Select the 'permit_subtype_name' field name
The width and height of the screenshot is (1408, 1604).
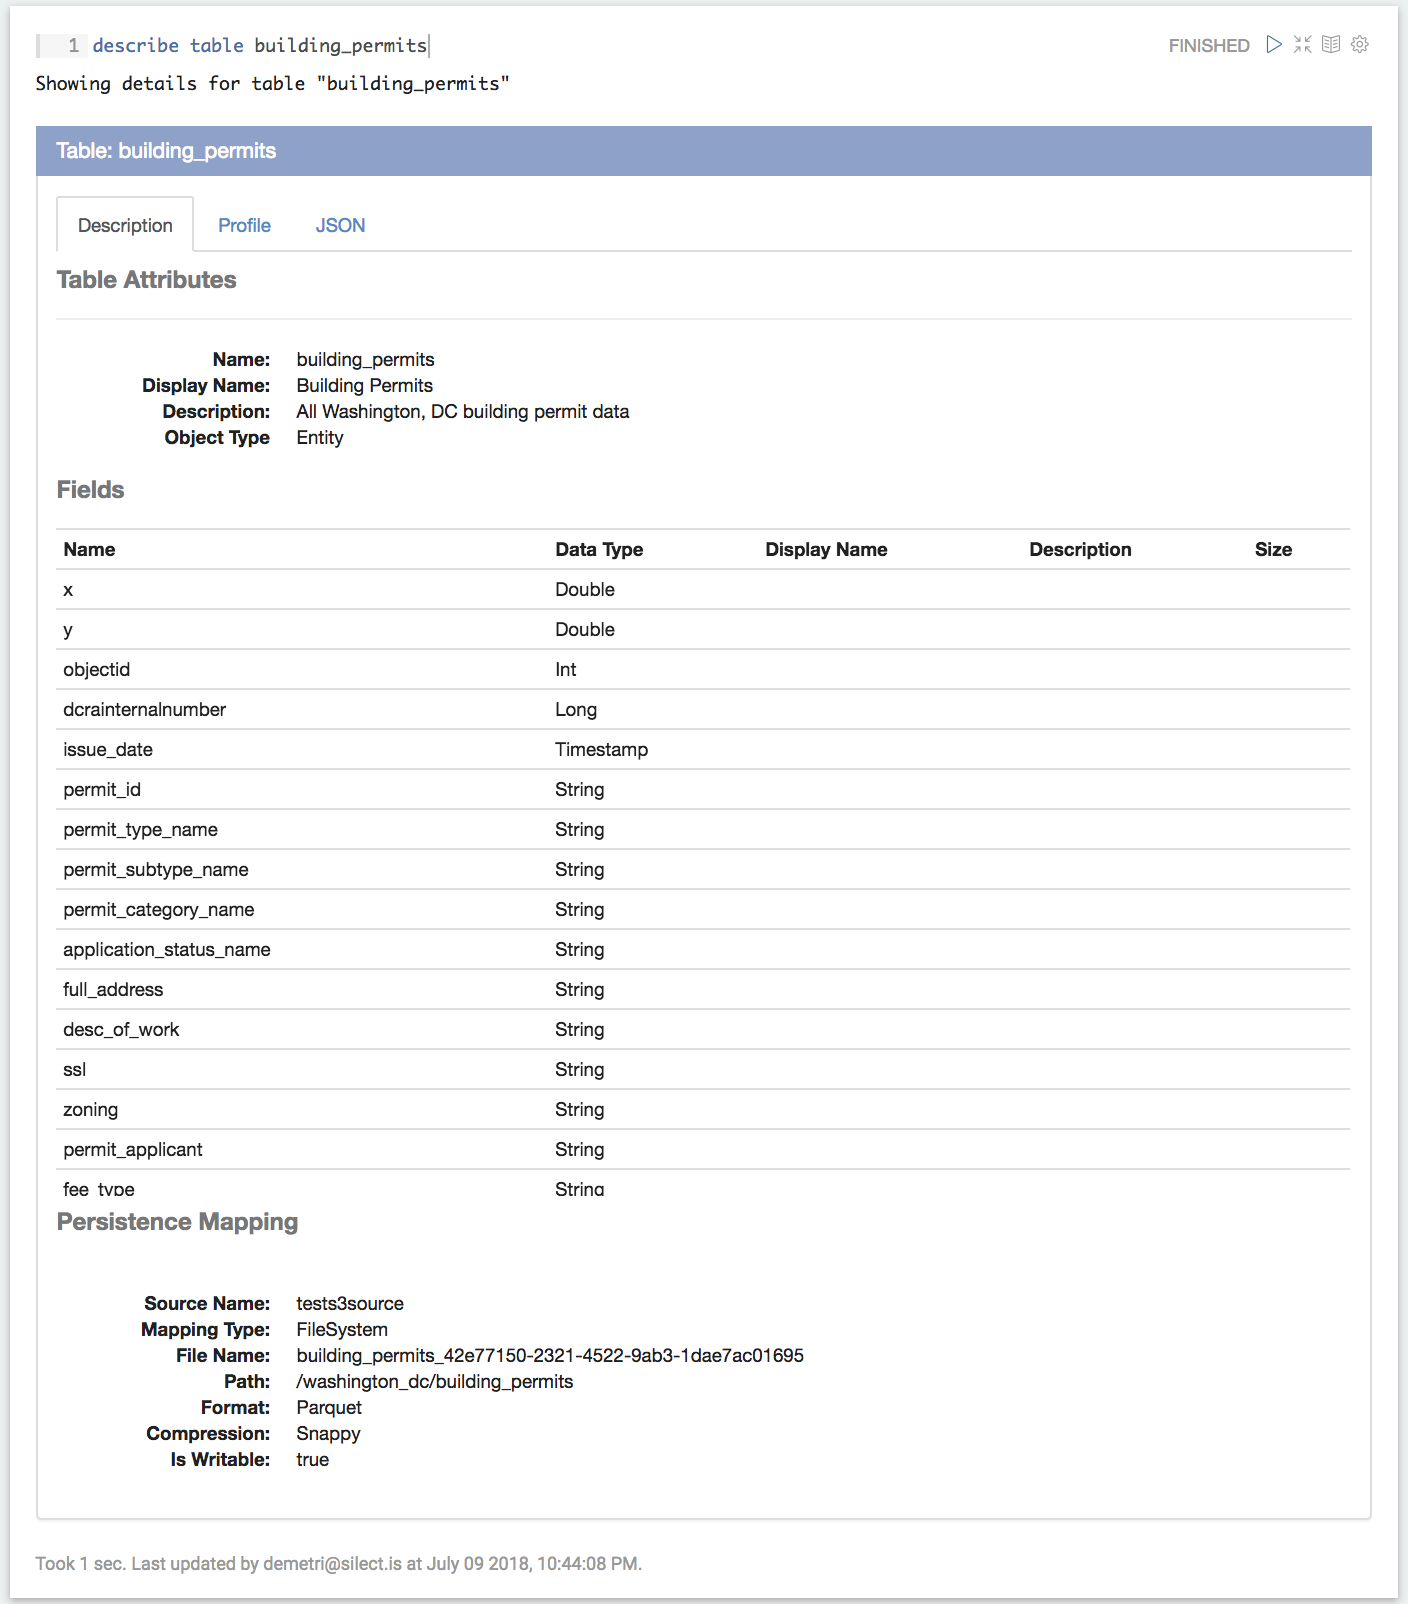click(x=156, y=869)
